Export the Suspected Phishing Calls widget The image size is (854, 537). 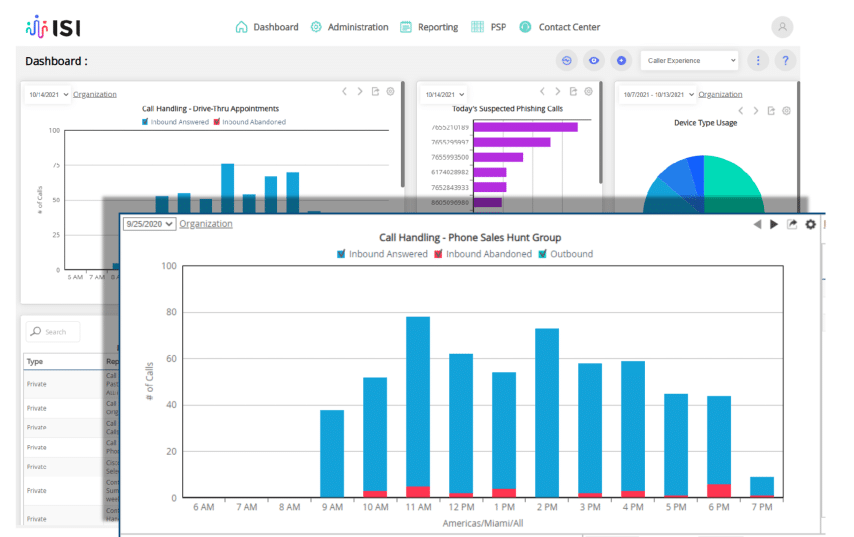click(x=573, y=92)
